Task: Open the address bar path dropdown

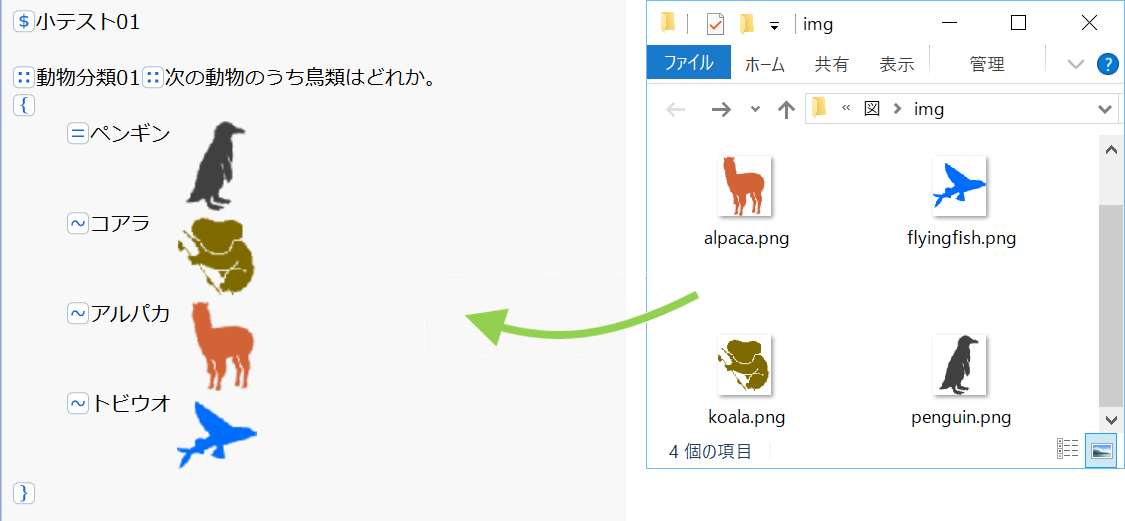Action: click(1105, 109)
